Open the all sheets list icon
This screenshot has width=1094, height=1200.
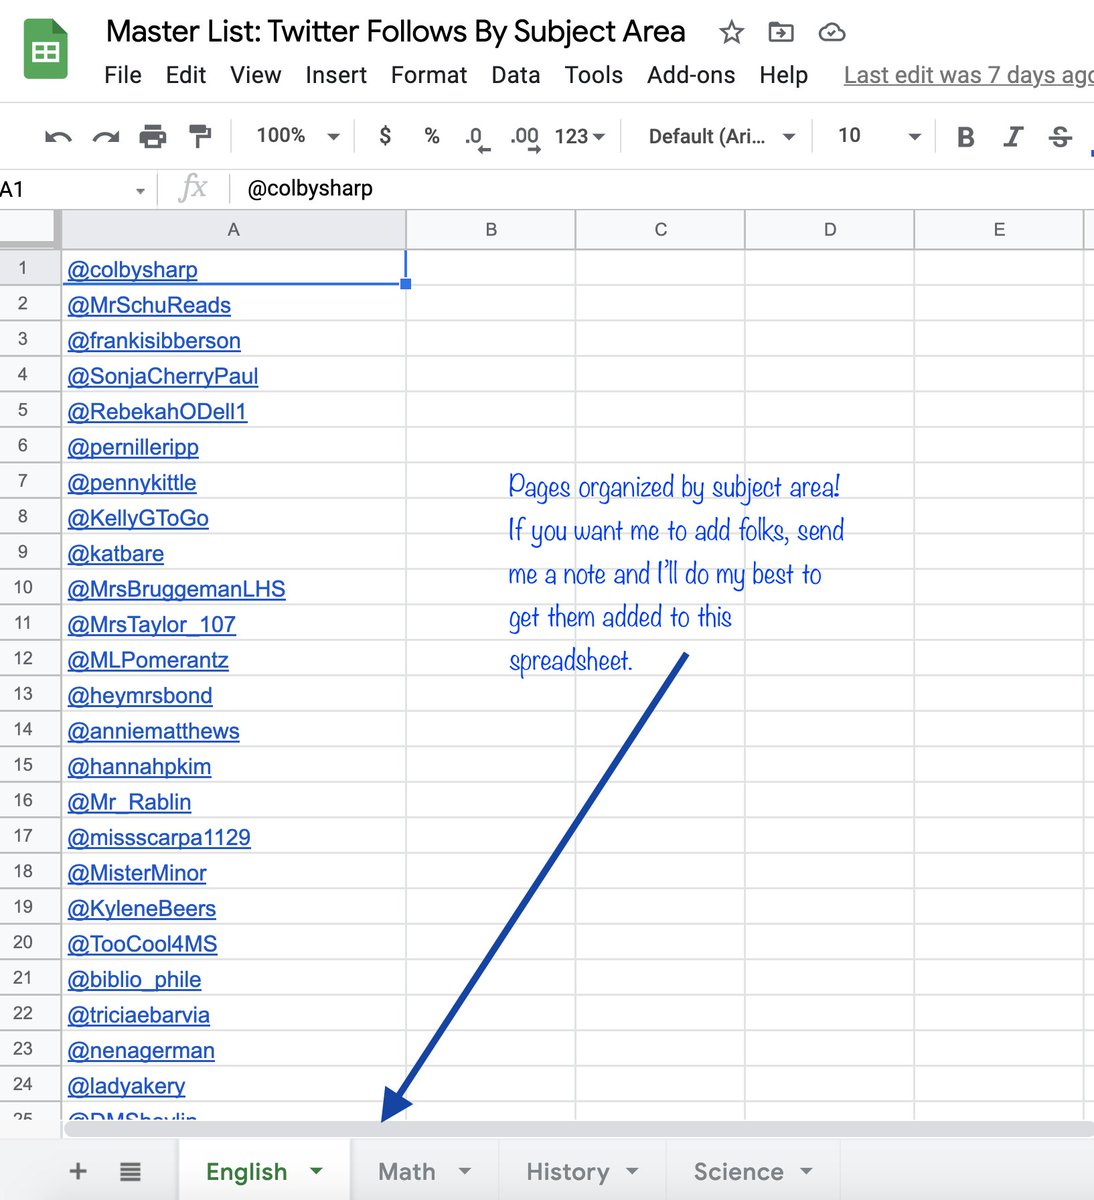click(130, 1171)
